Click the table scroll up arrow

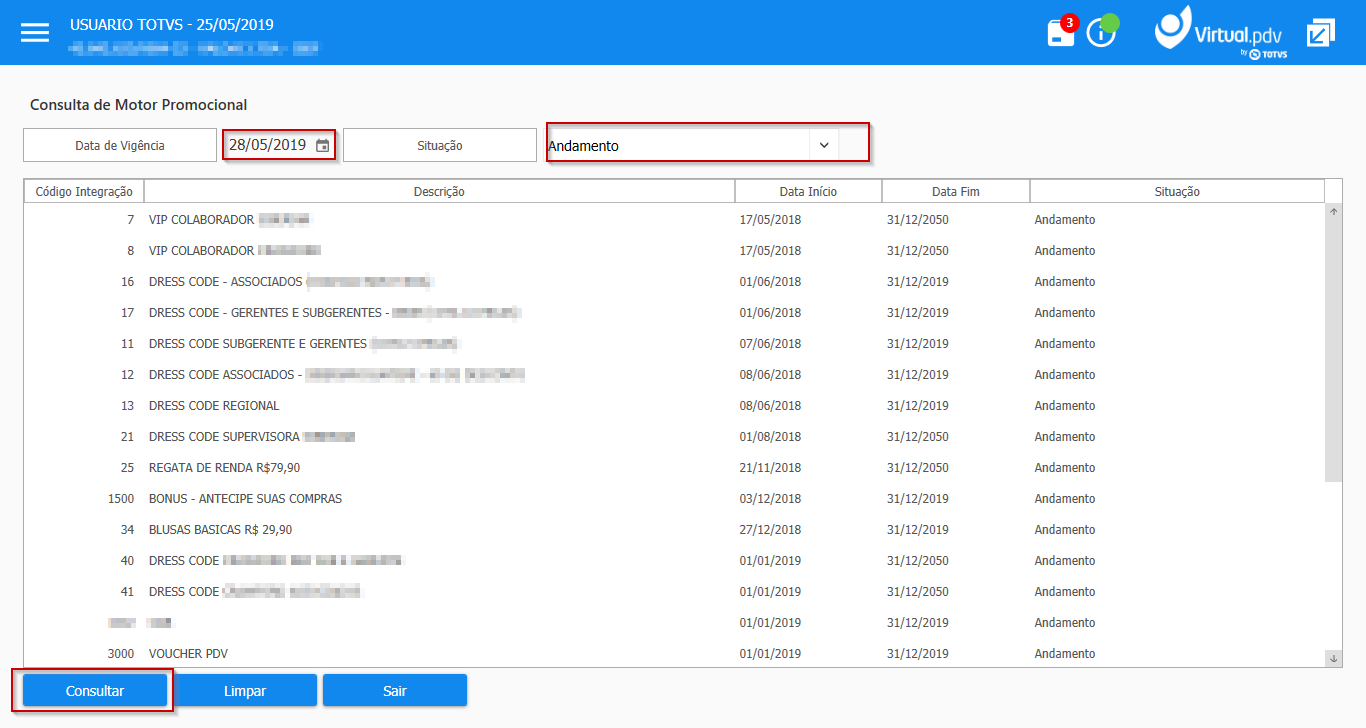click(x=1333, y=212)
